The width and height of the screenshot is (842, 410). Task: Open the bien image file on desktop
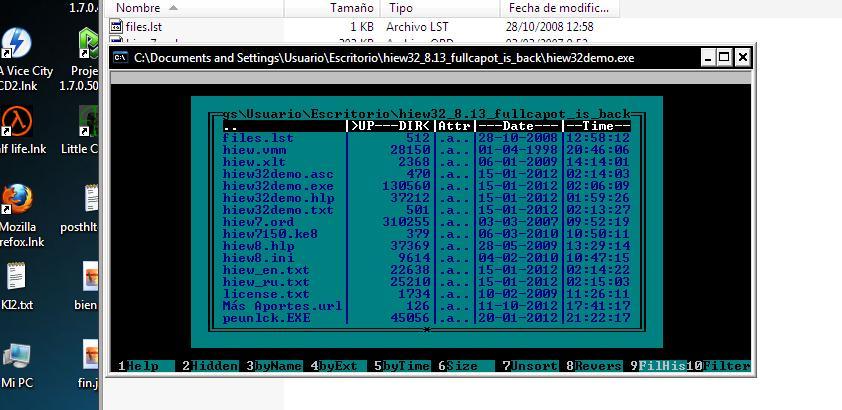tap(90, 277)
